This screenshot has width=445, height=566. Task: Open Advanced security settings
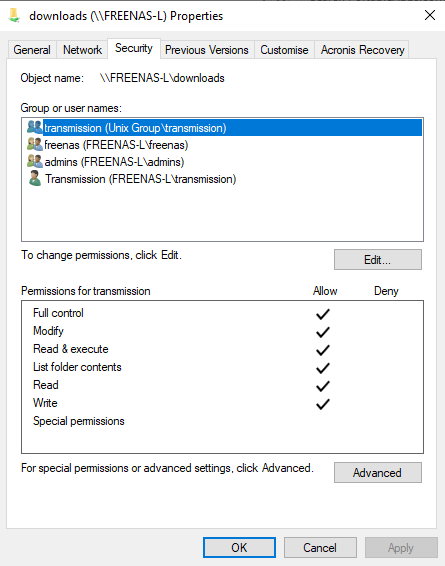tap(378, 473)
